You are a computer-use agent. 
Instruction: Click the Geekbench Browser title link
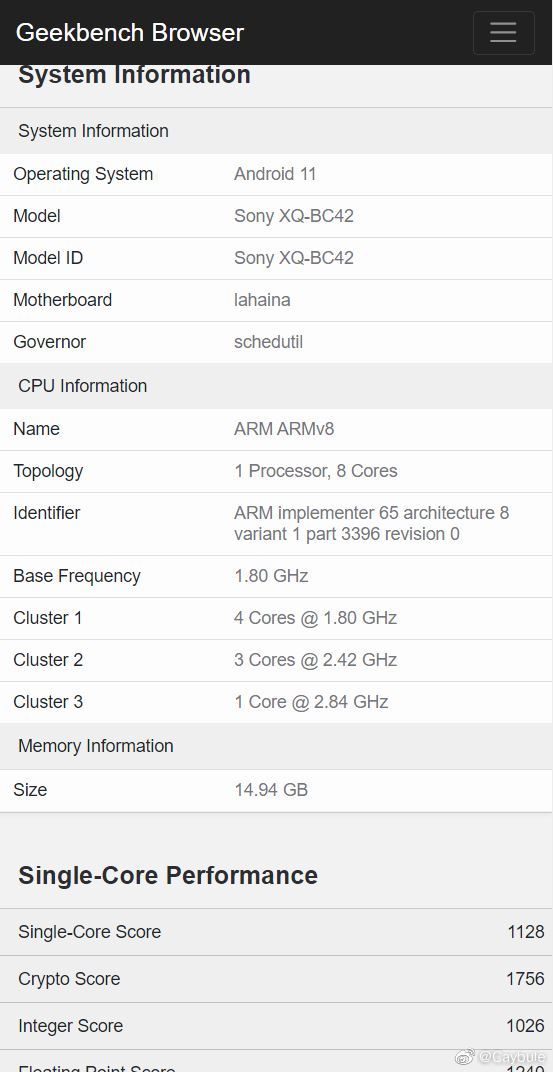coord(130,32)
